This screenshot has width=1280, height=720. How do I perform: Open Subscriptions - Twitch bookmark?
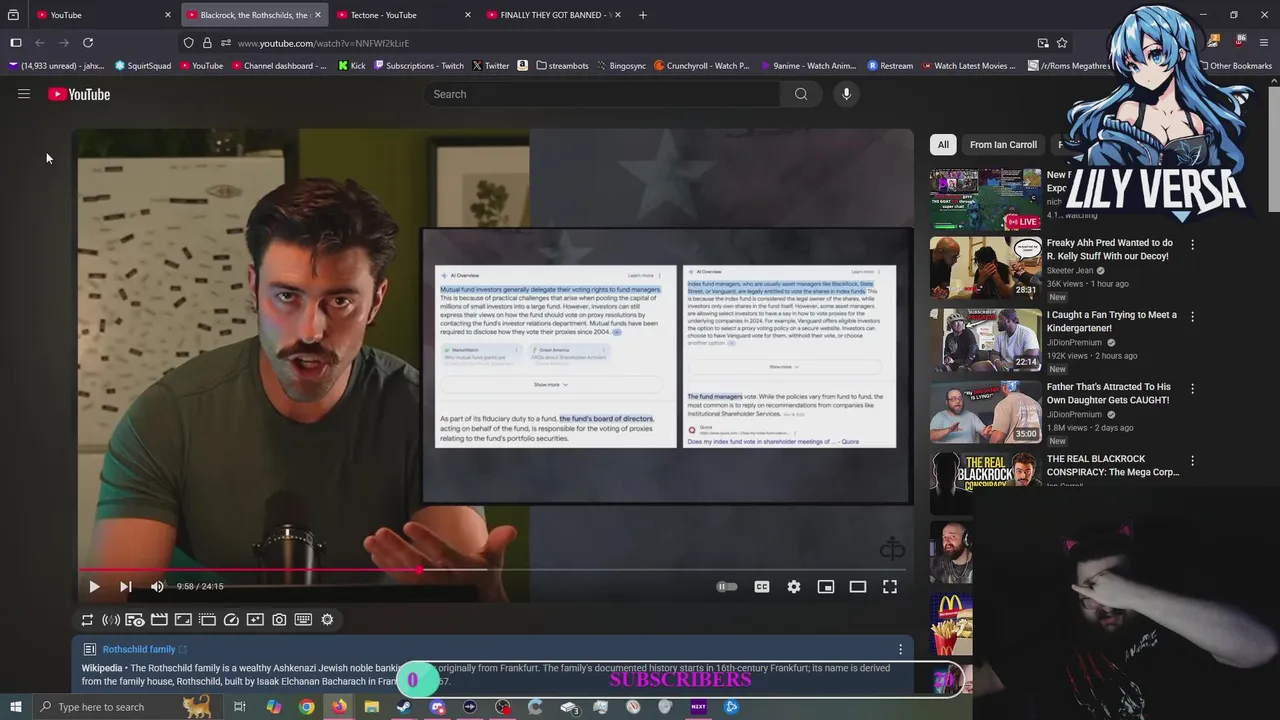click(418, 66)
